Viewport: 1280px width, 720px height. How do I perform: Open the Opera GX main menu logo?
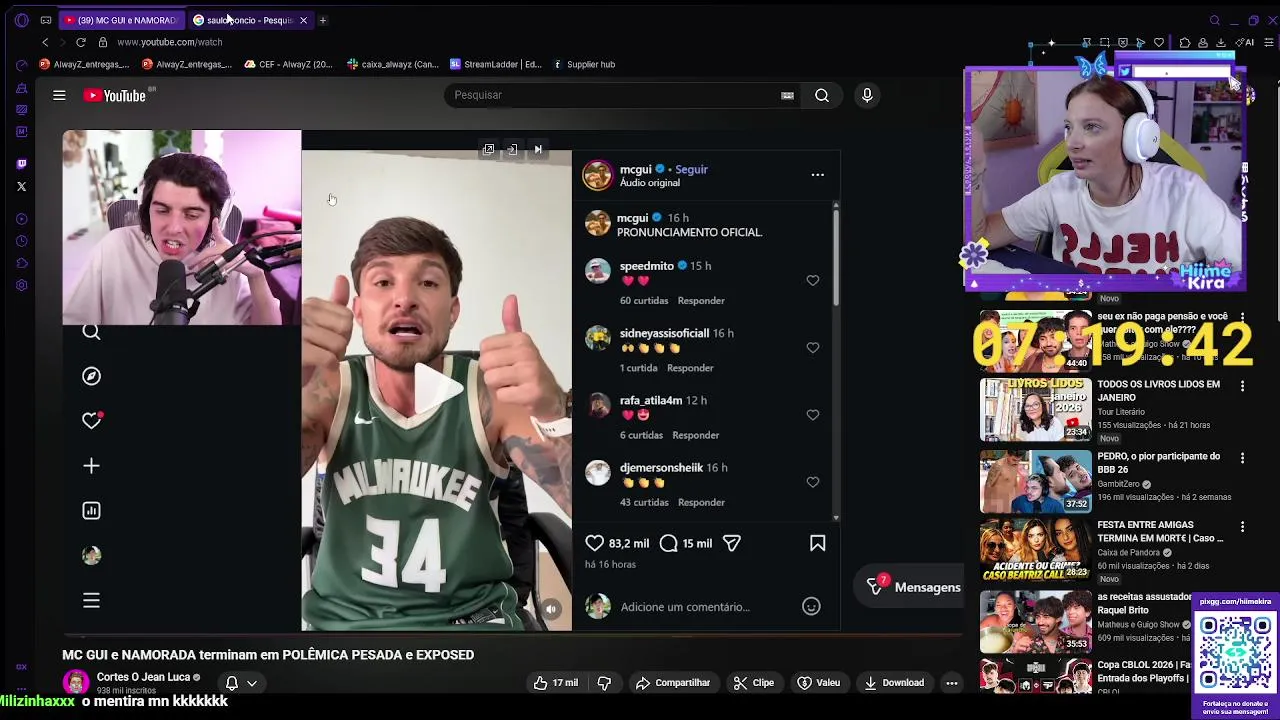point(22,20)
